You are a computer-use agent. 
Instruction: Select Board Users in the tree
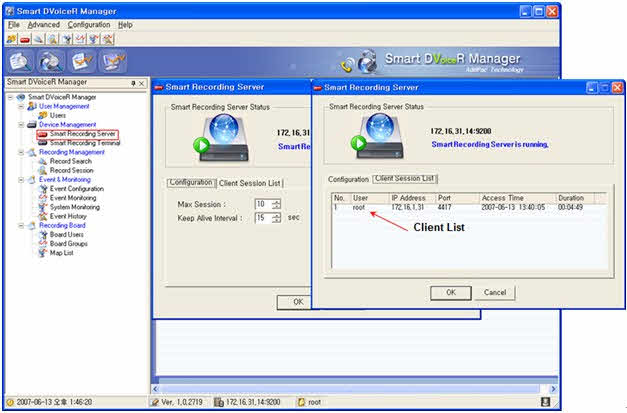click(x=69, y=235)
